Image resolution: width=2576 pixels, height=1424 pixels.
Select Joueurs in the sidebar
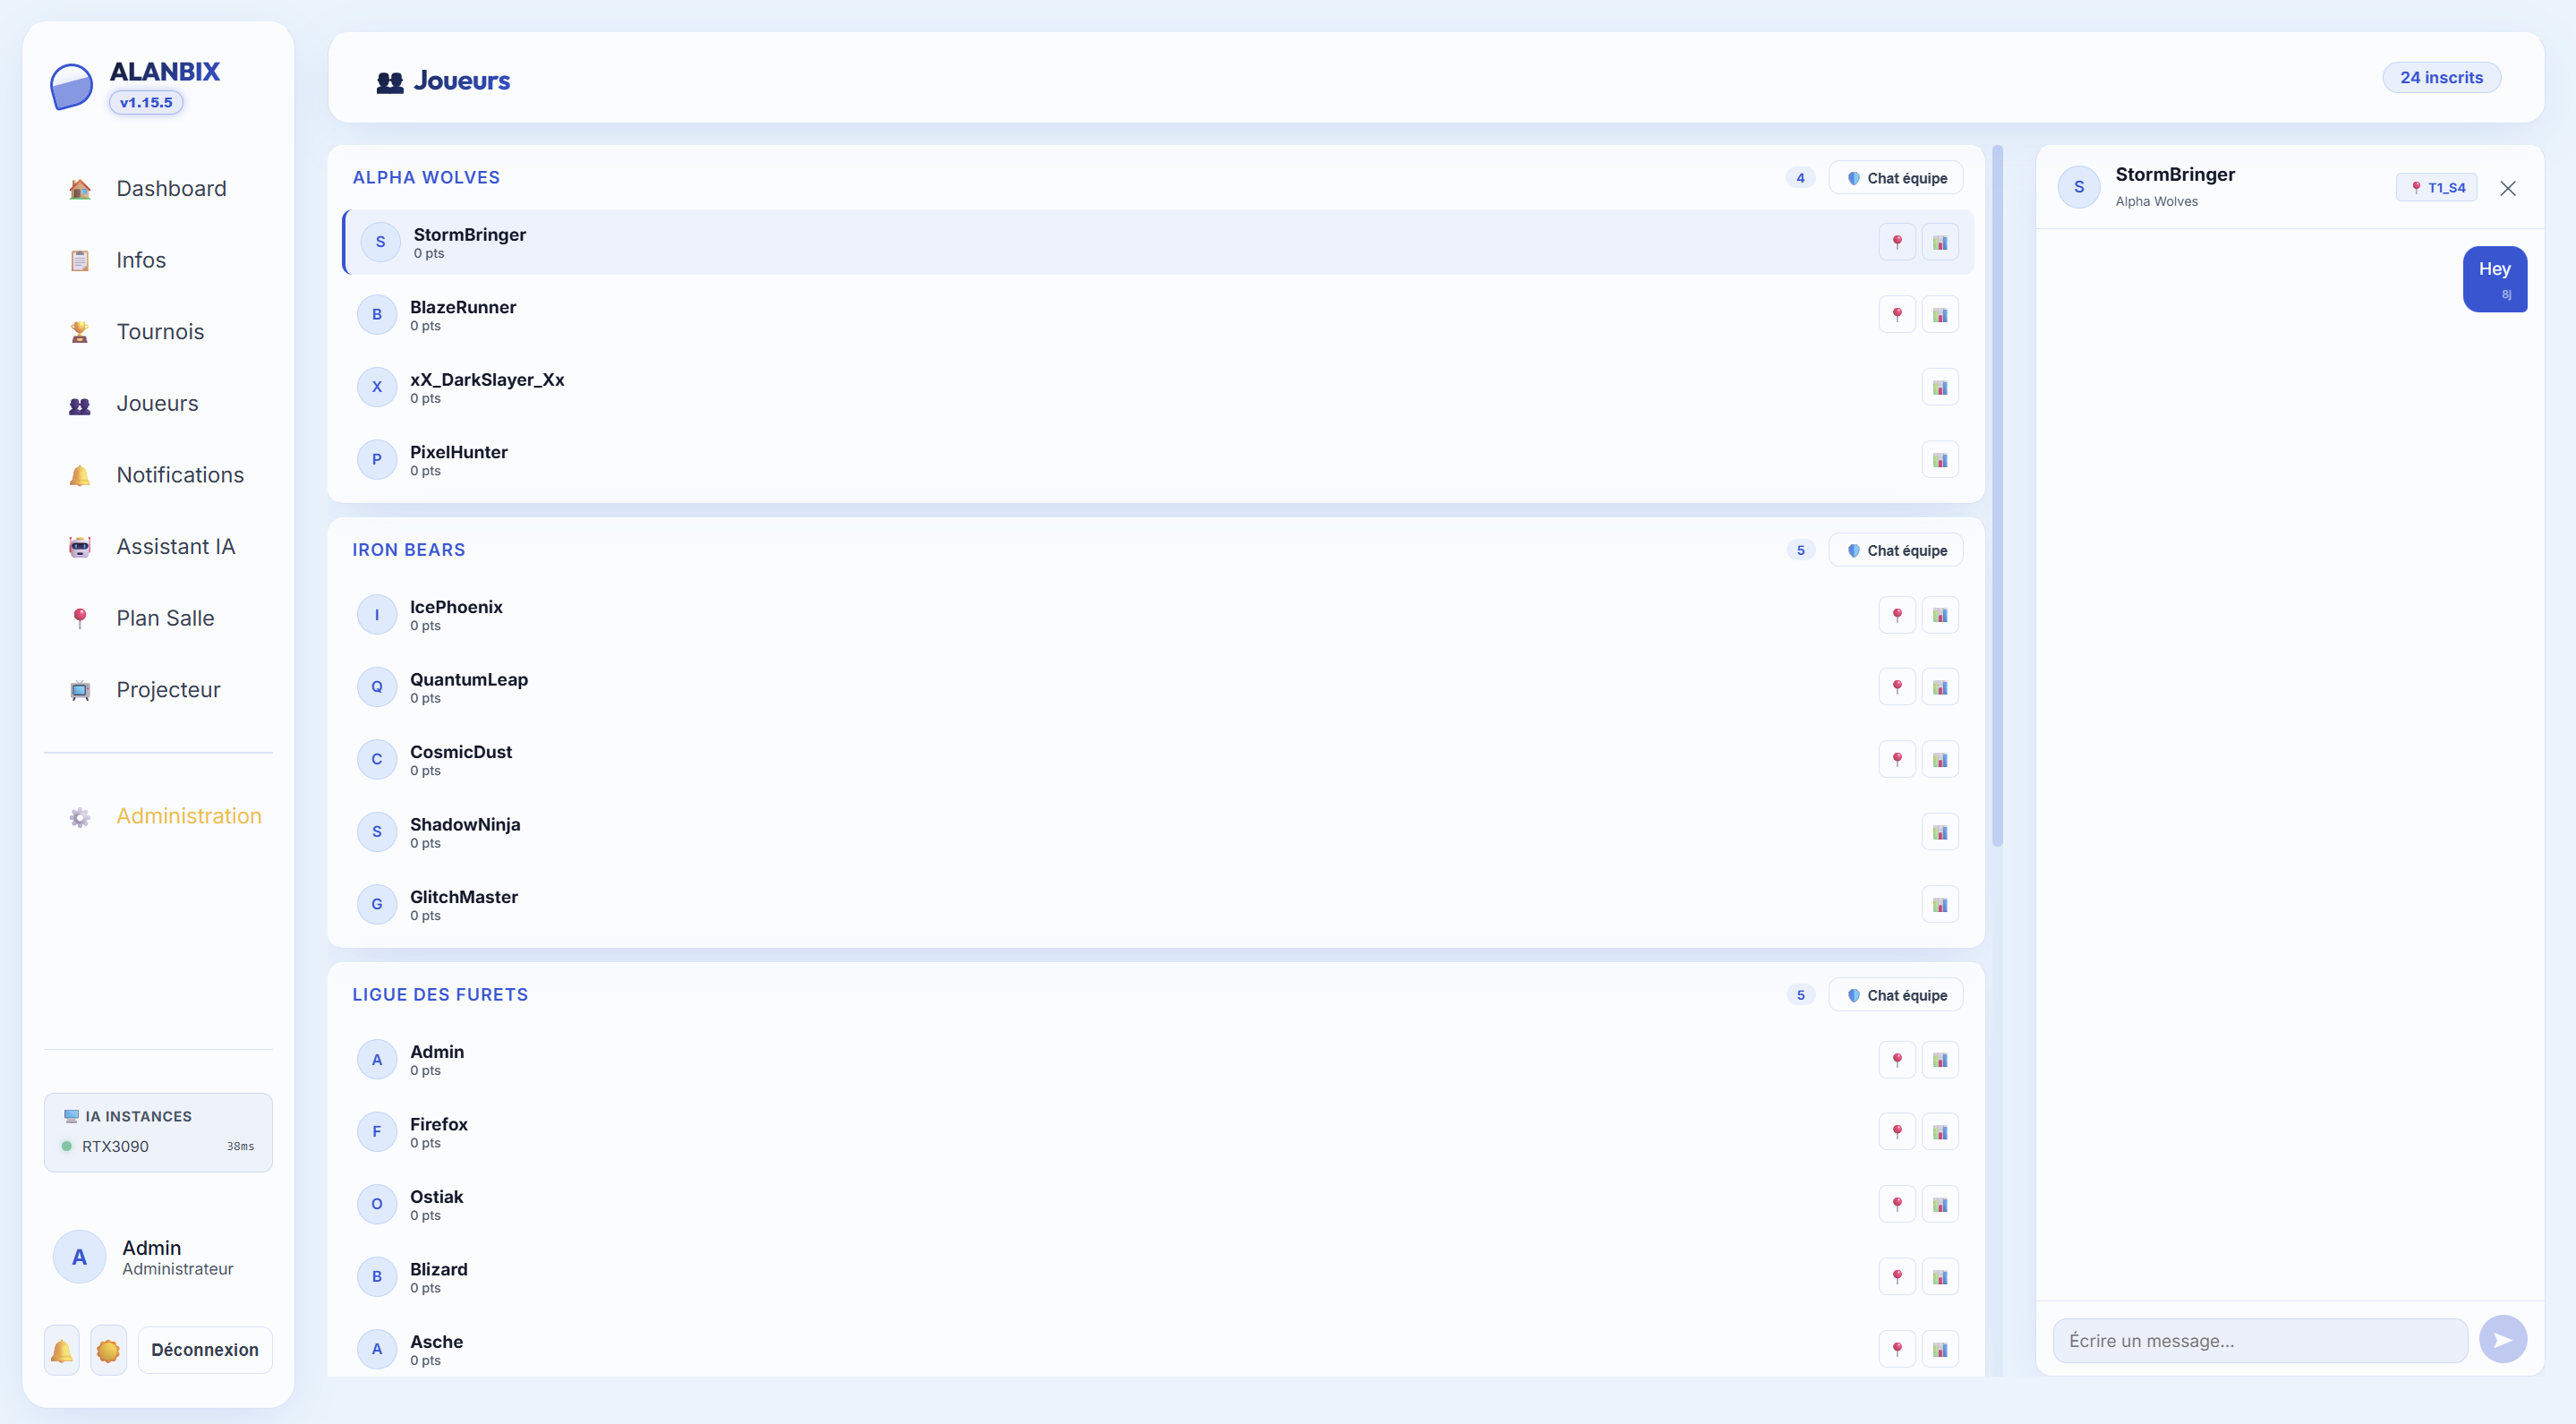point(158,404)
